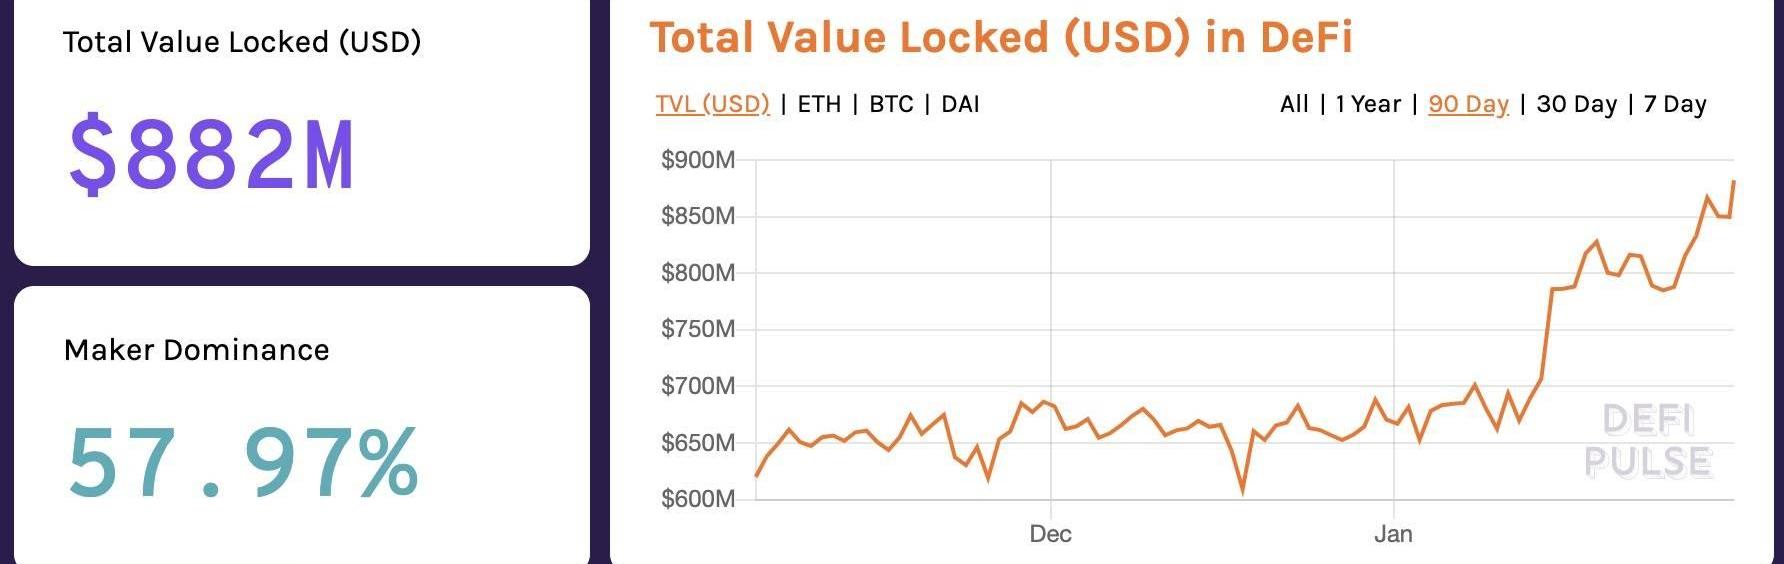Show the All time range
The height and width of the screenshot is (564, 1784).
coord(1294,104)
